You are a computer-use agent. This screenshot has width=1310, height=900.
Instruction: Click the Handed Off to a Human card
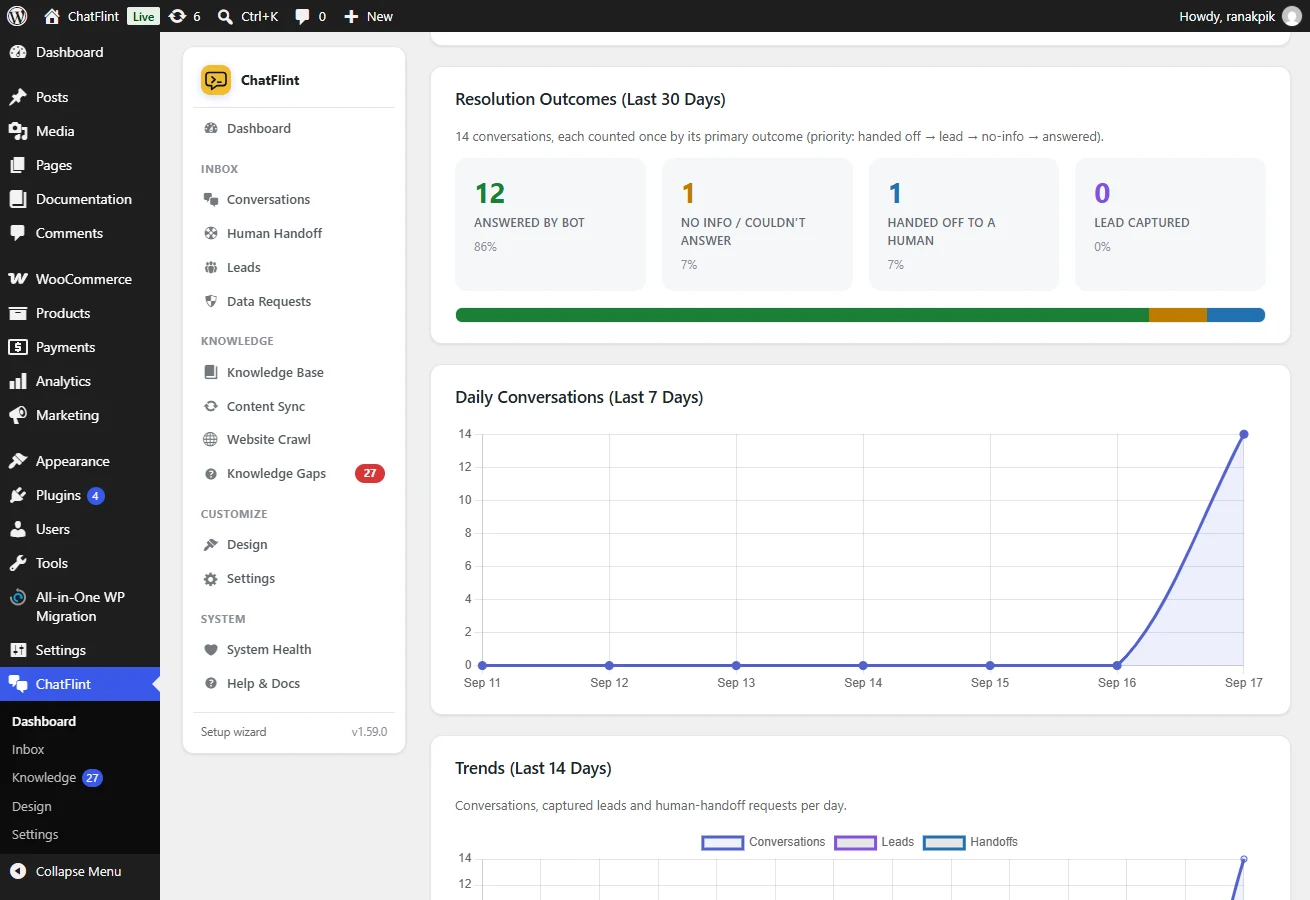tap(964, 224)
